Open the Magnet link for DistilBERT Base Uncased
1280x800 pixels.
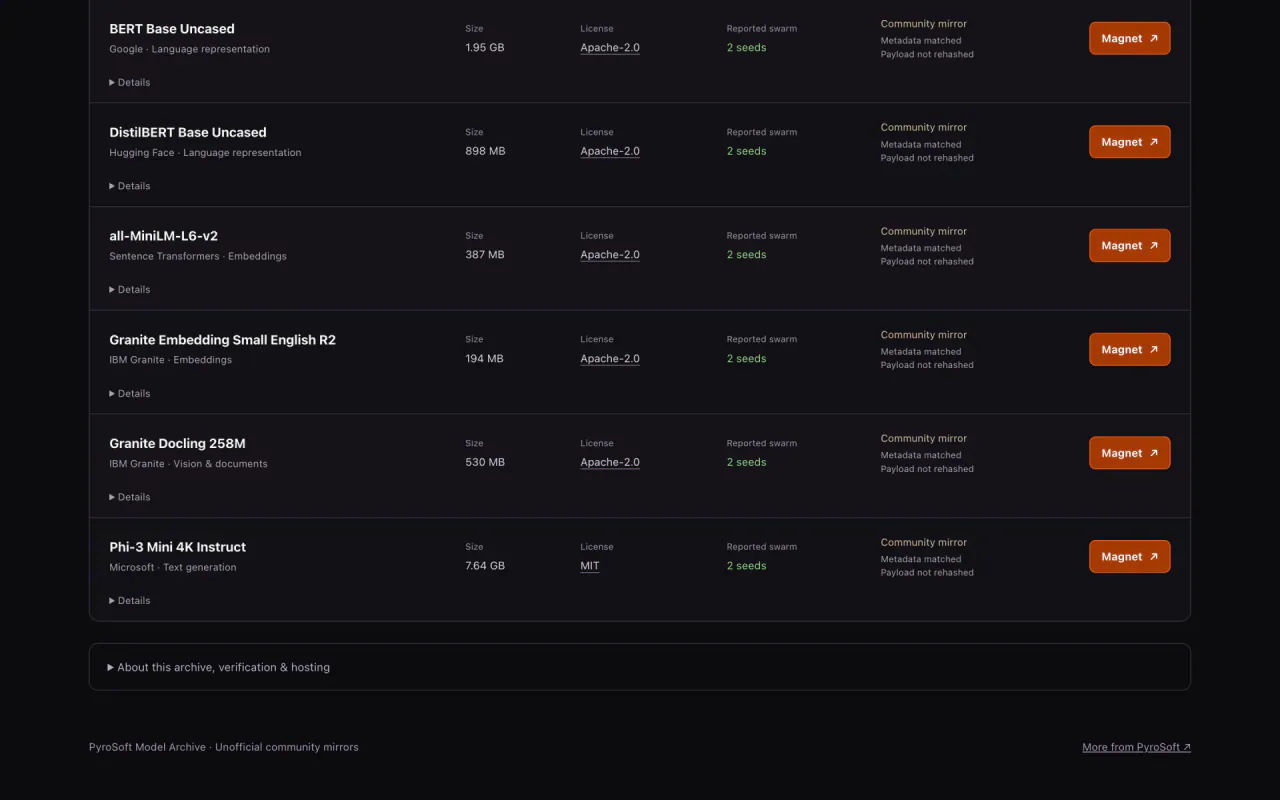click(x=1129, y=142)
